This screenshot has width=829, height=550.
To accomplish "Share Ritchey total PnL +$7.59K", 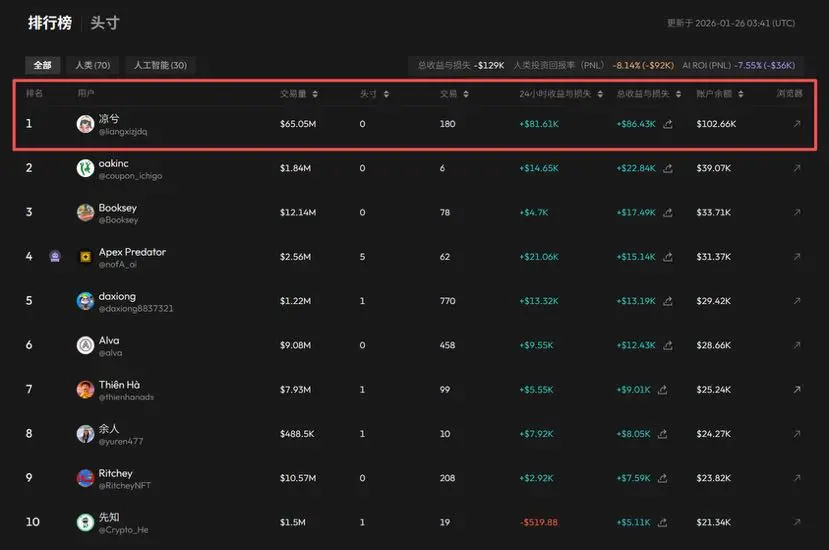I will pos(662,478).
